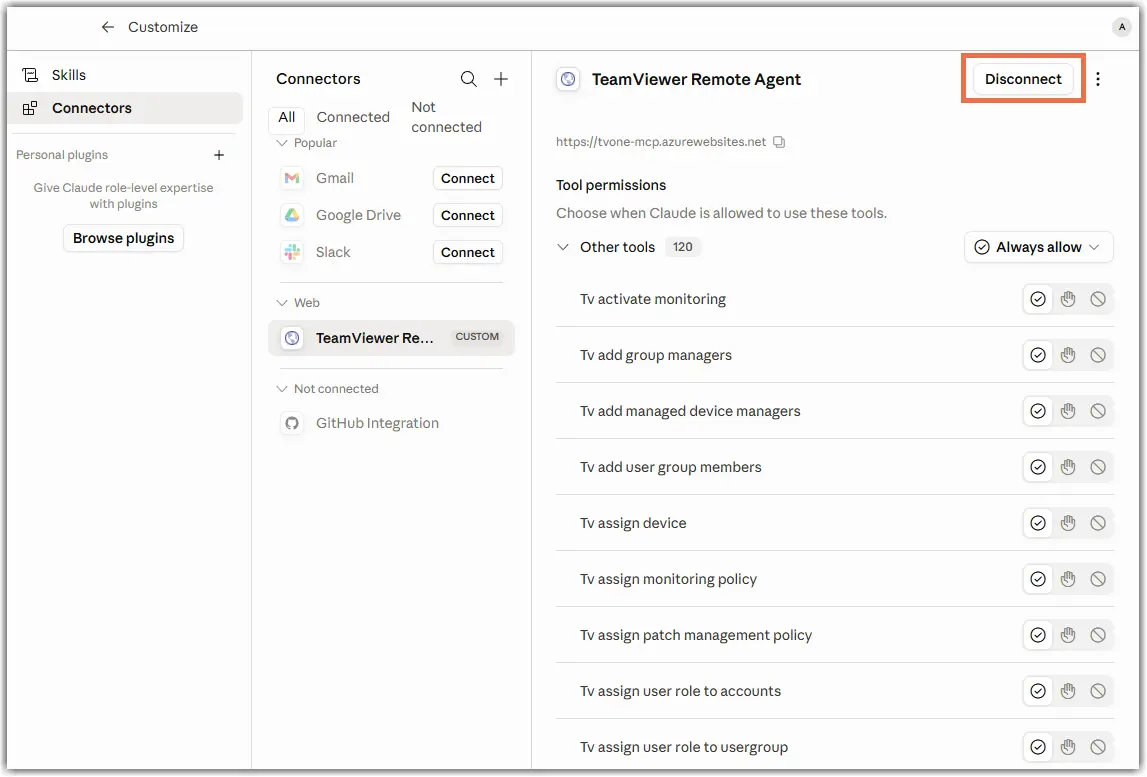This screenshot has height=777, width=1147.
Task: Set Tv add group managers to always allow
Action: (1037, 356)
